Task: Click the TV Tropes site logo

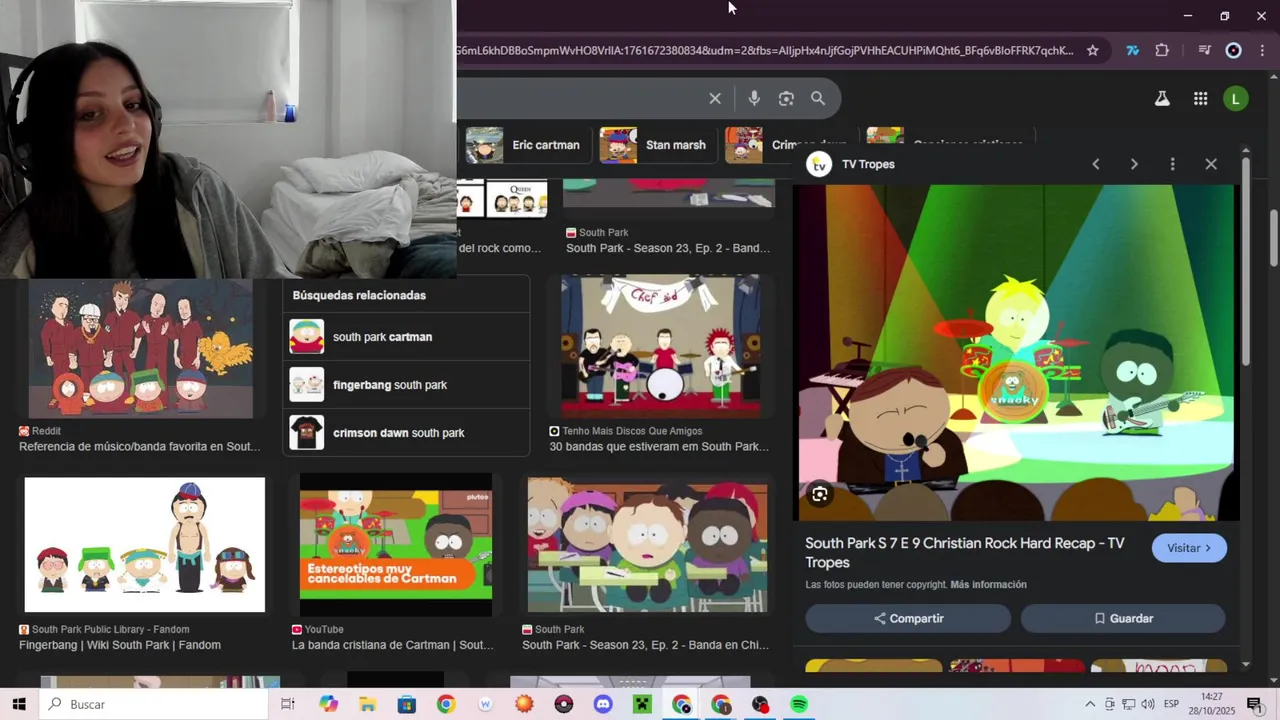Action: (819, 164)
